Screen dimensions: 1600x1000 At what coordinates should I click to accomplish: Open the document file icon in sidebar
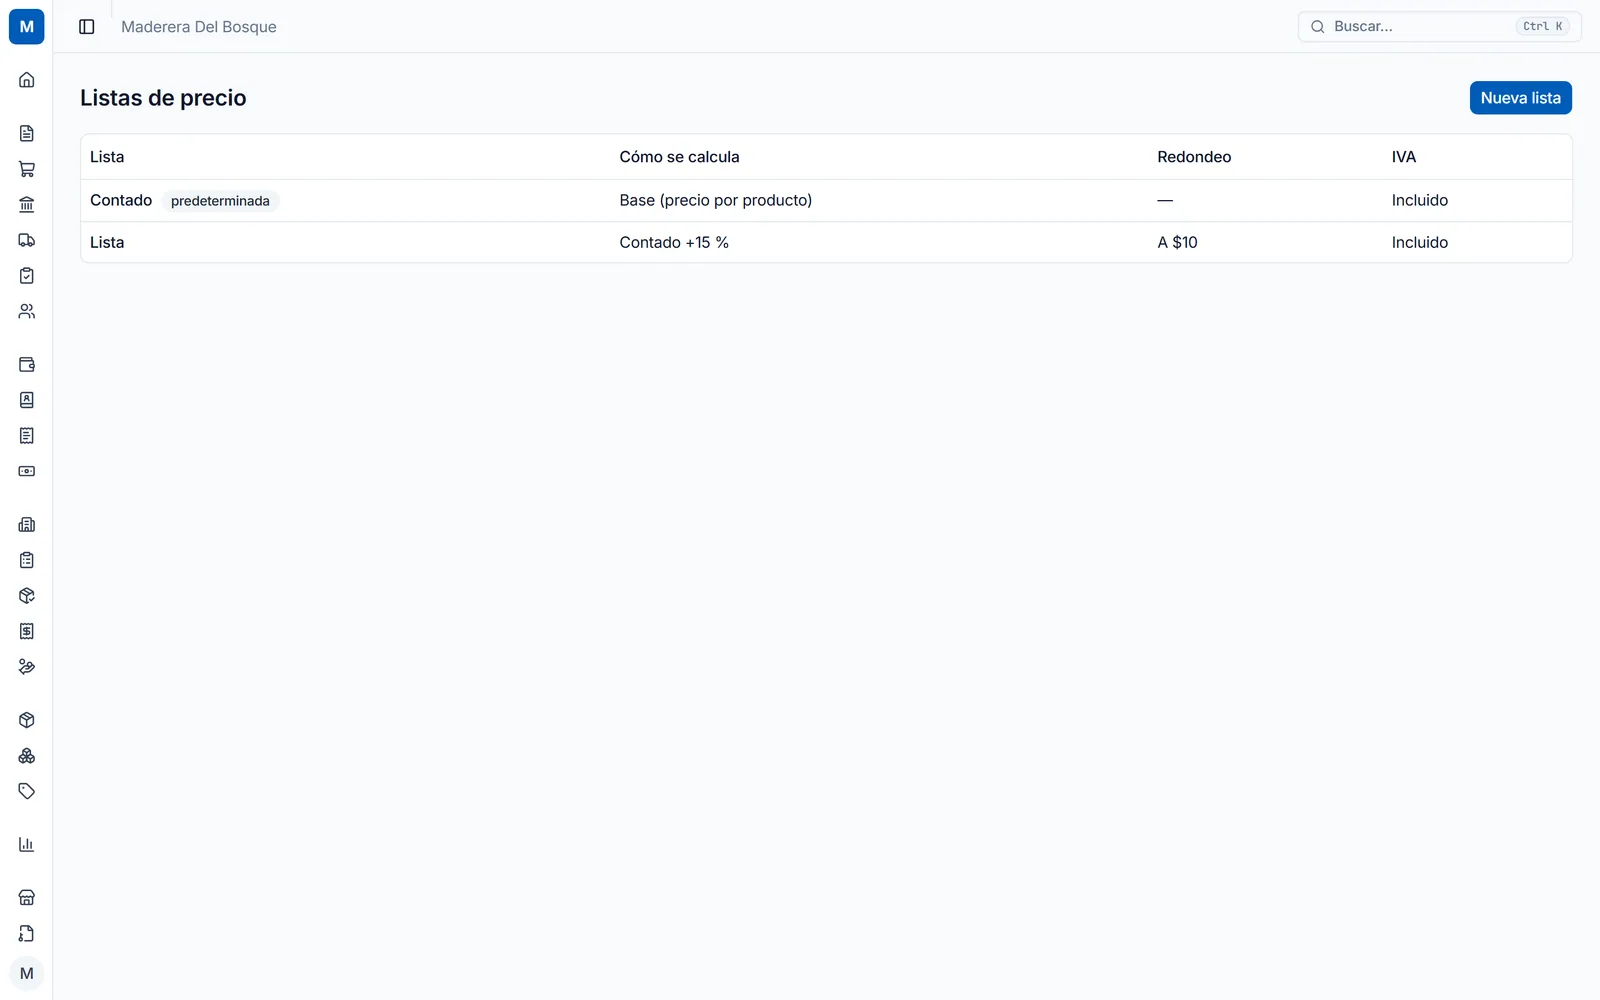click(x=27, y=133)
